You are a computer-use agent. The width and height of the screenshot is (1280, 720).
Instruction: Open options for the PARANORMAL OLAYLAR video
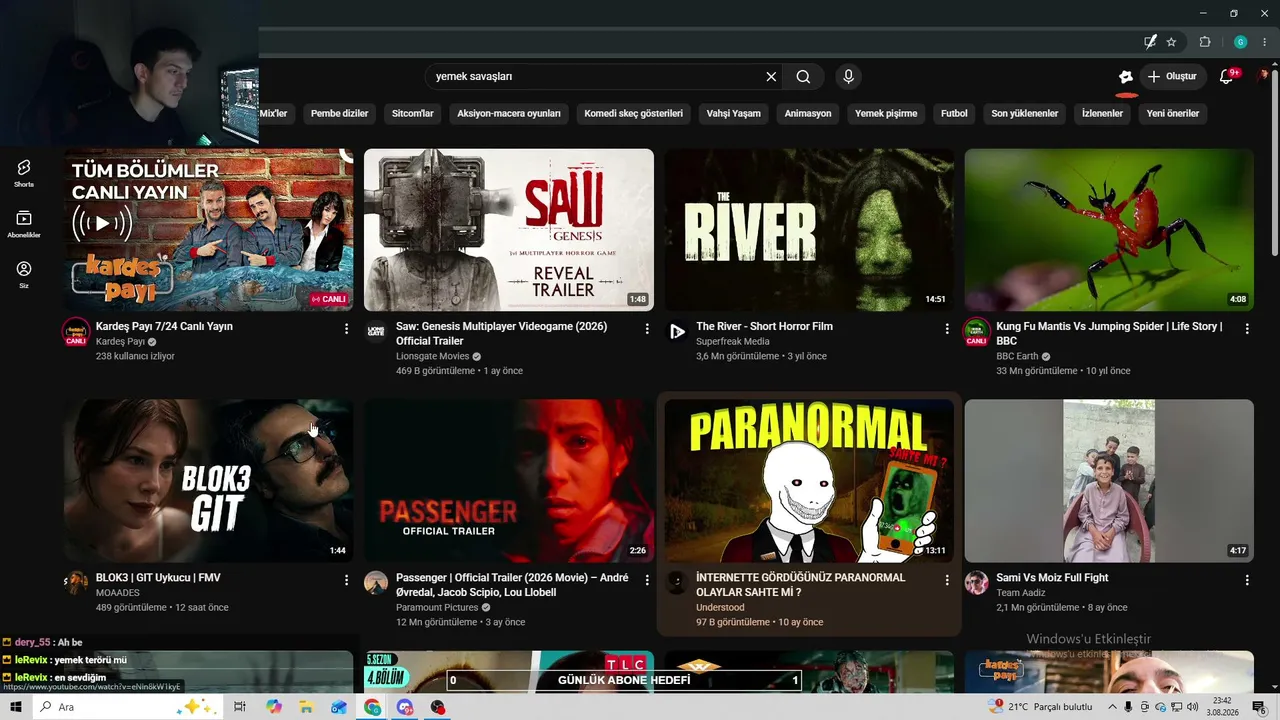click(947, 579)
